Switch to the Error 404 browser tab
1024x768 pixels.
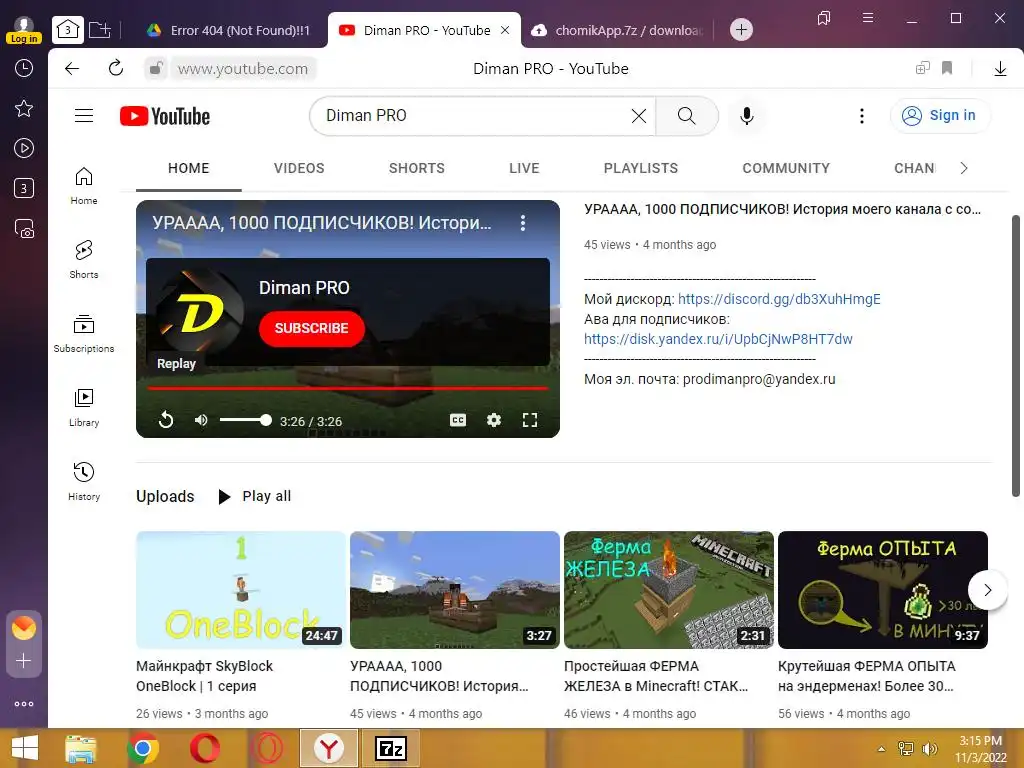pos(228,30)
